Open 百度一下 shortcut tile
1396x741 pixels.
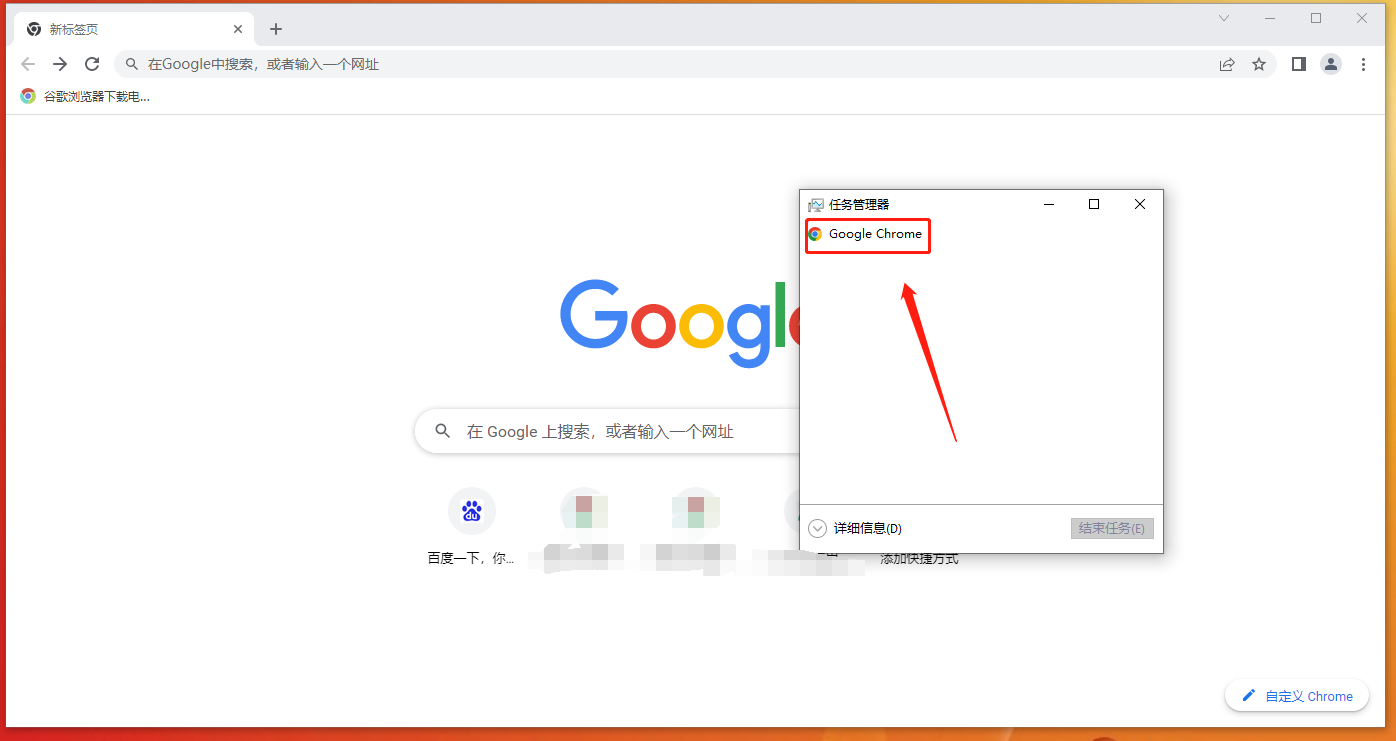(471, 527)
